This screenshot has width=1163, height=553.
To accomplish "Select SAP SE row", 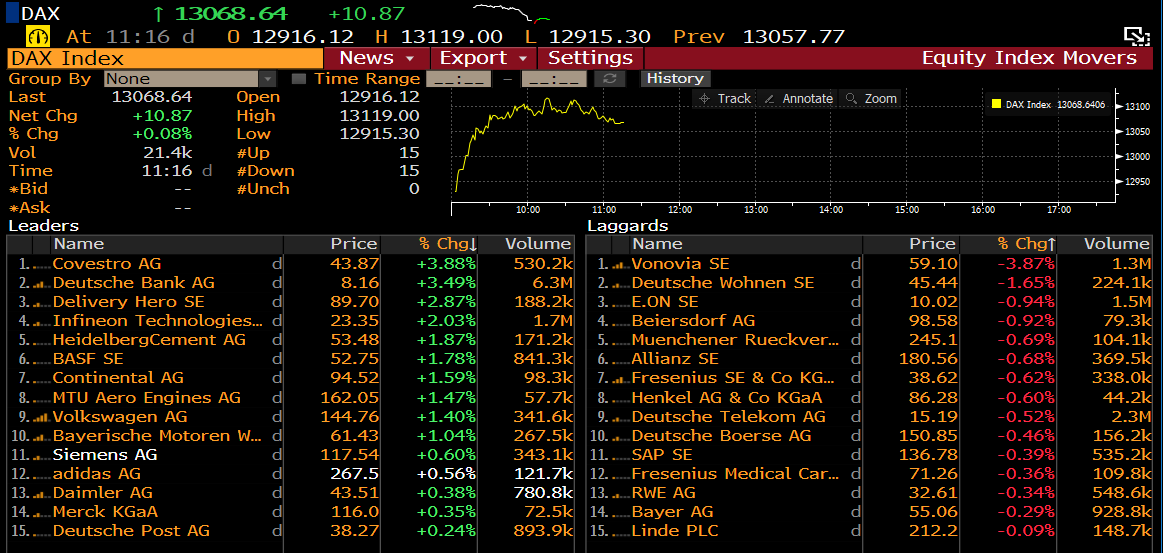I will click(x=869, y=455).
